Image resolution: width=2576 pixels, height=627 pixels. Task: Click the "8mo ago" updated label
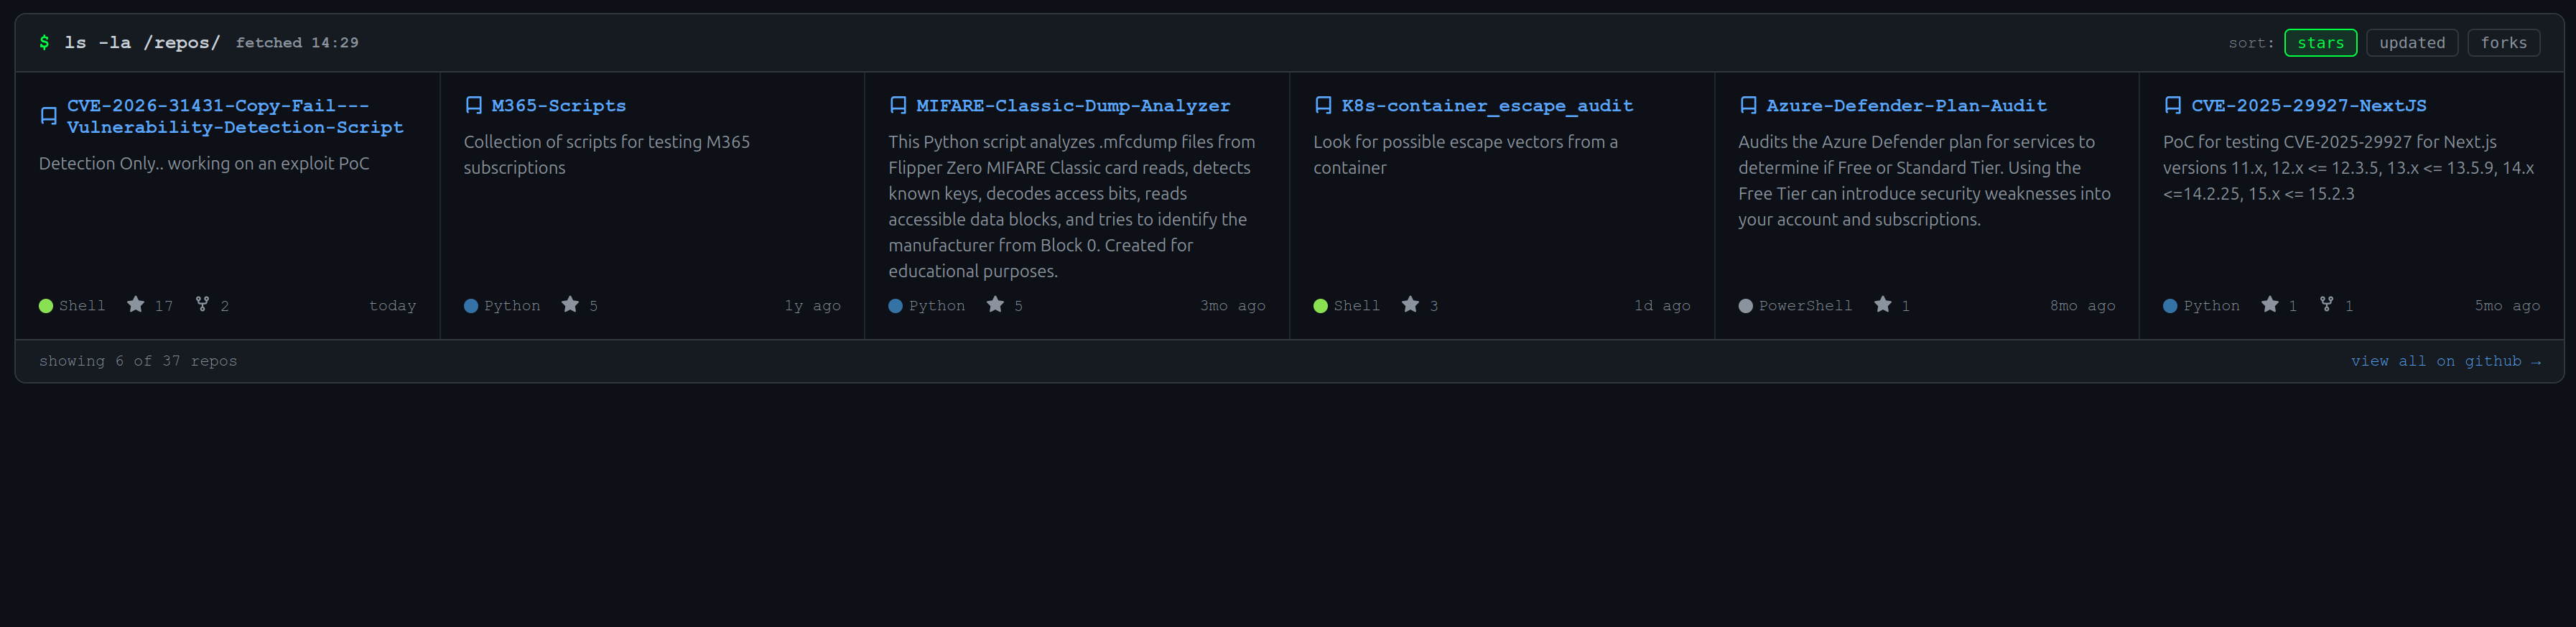(x=2082, y=306)
